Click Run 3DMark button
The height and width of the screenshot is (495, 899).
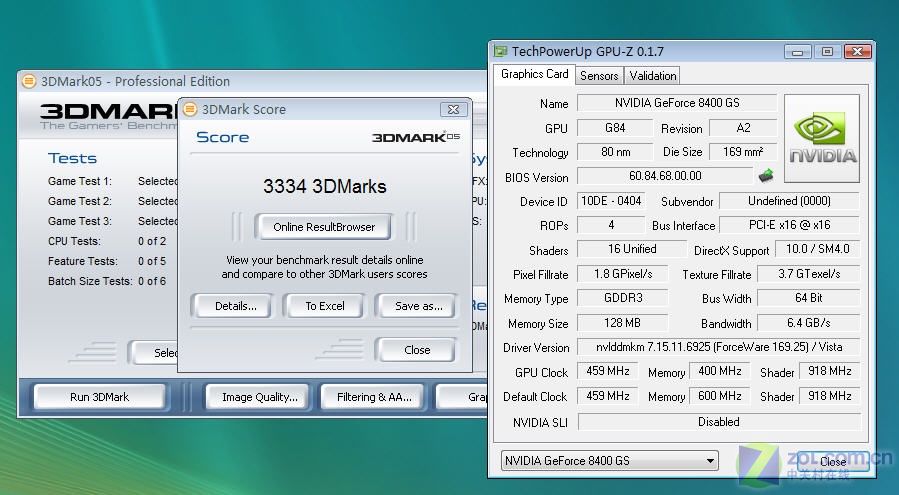pos(99,397)
